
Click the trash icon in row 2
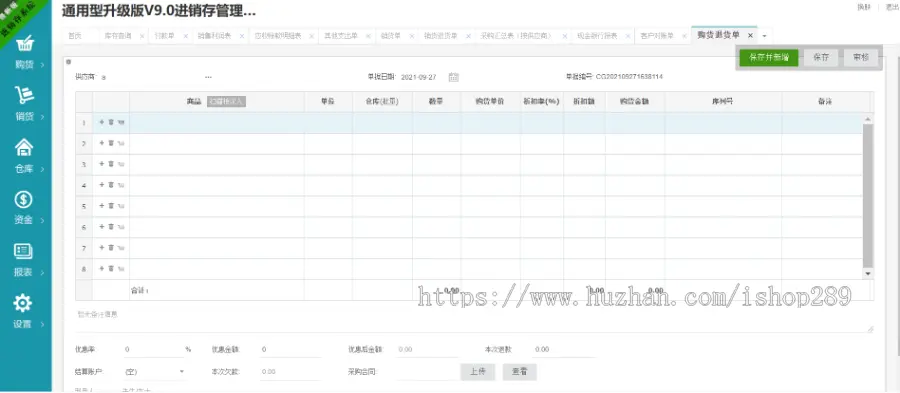(111, 143)
